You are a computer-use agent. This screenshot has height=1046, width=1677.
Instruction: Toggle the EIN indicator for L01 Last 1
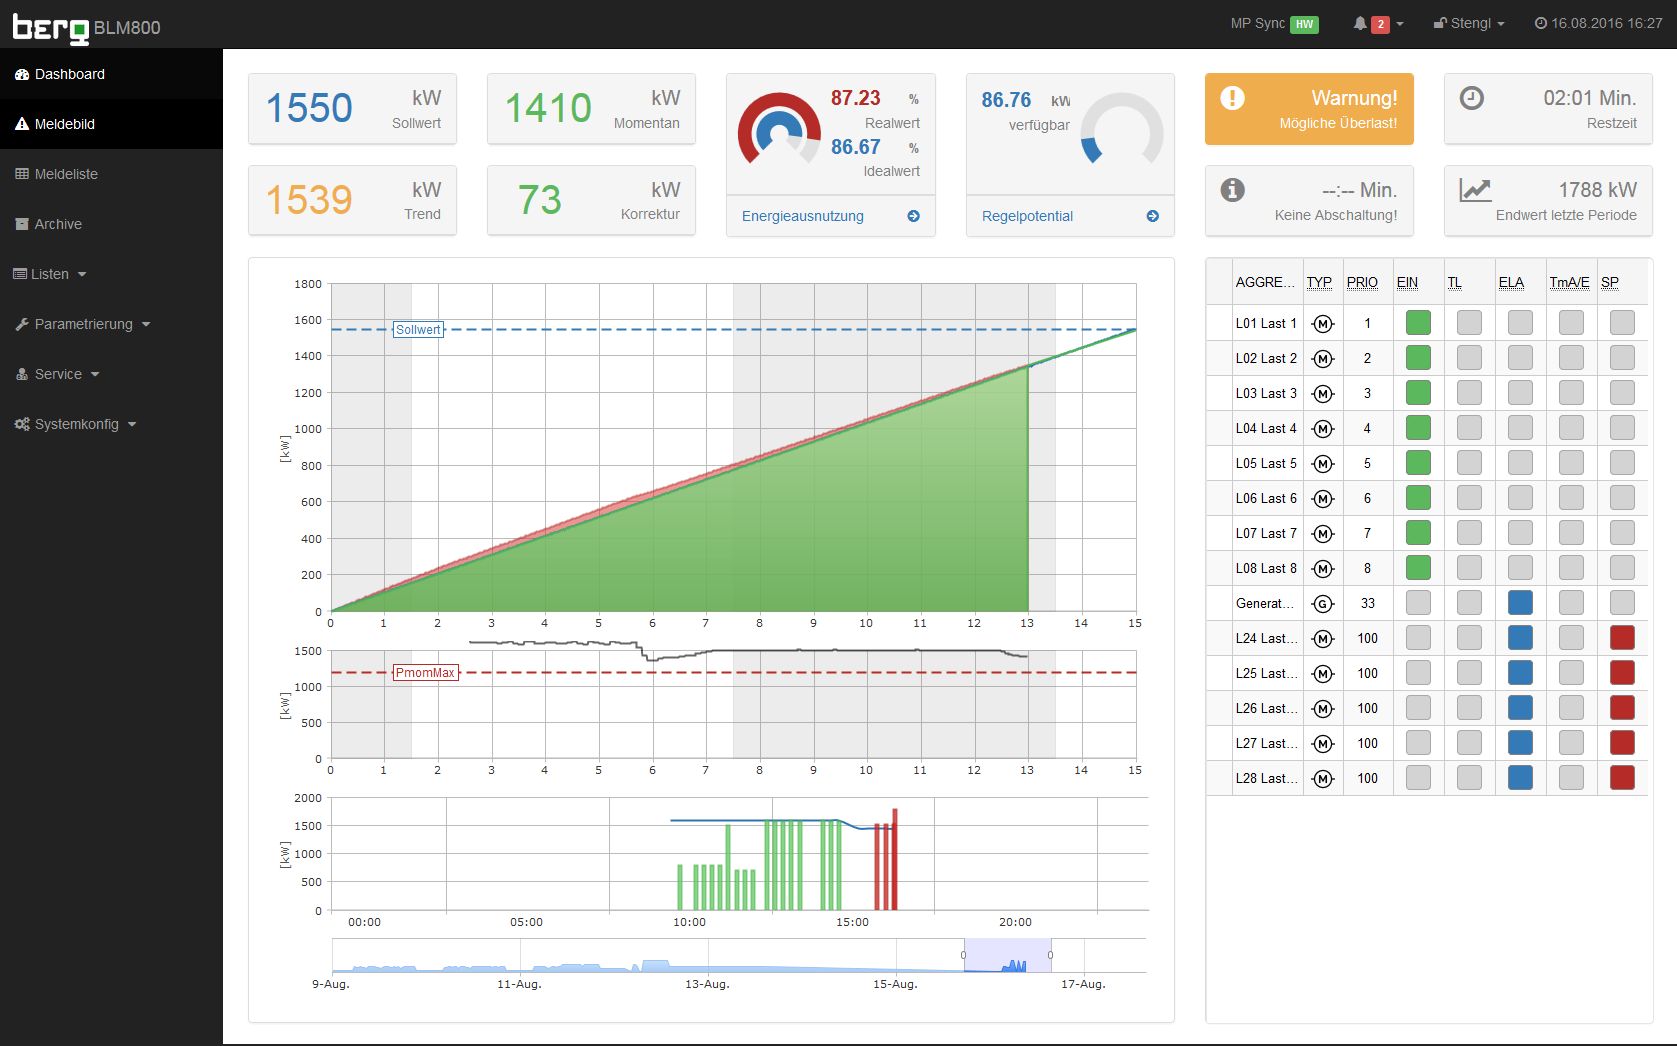[1418, 323]
